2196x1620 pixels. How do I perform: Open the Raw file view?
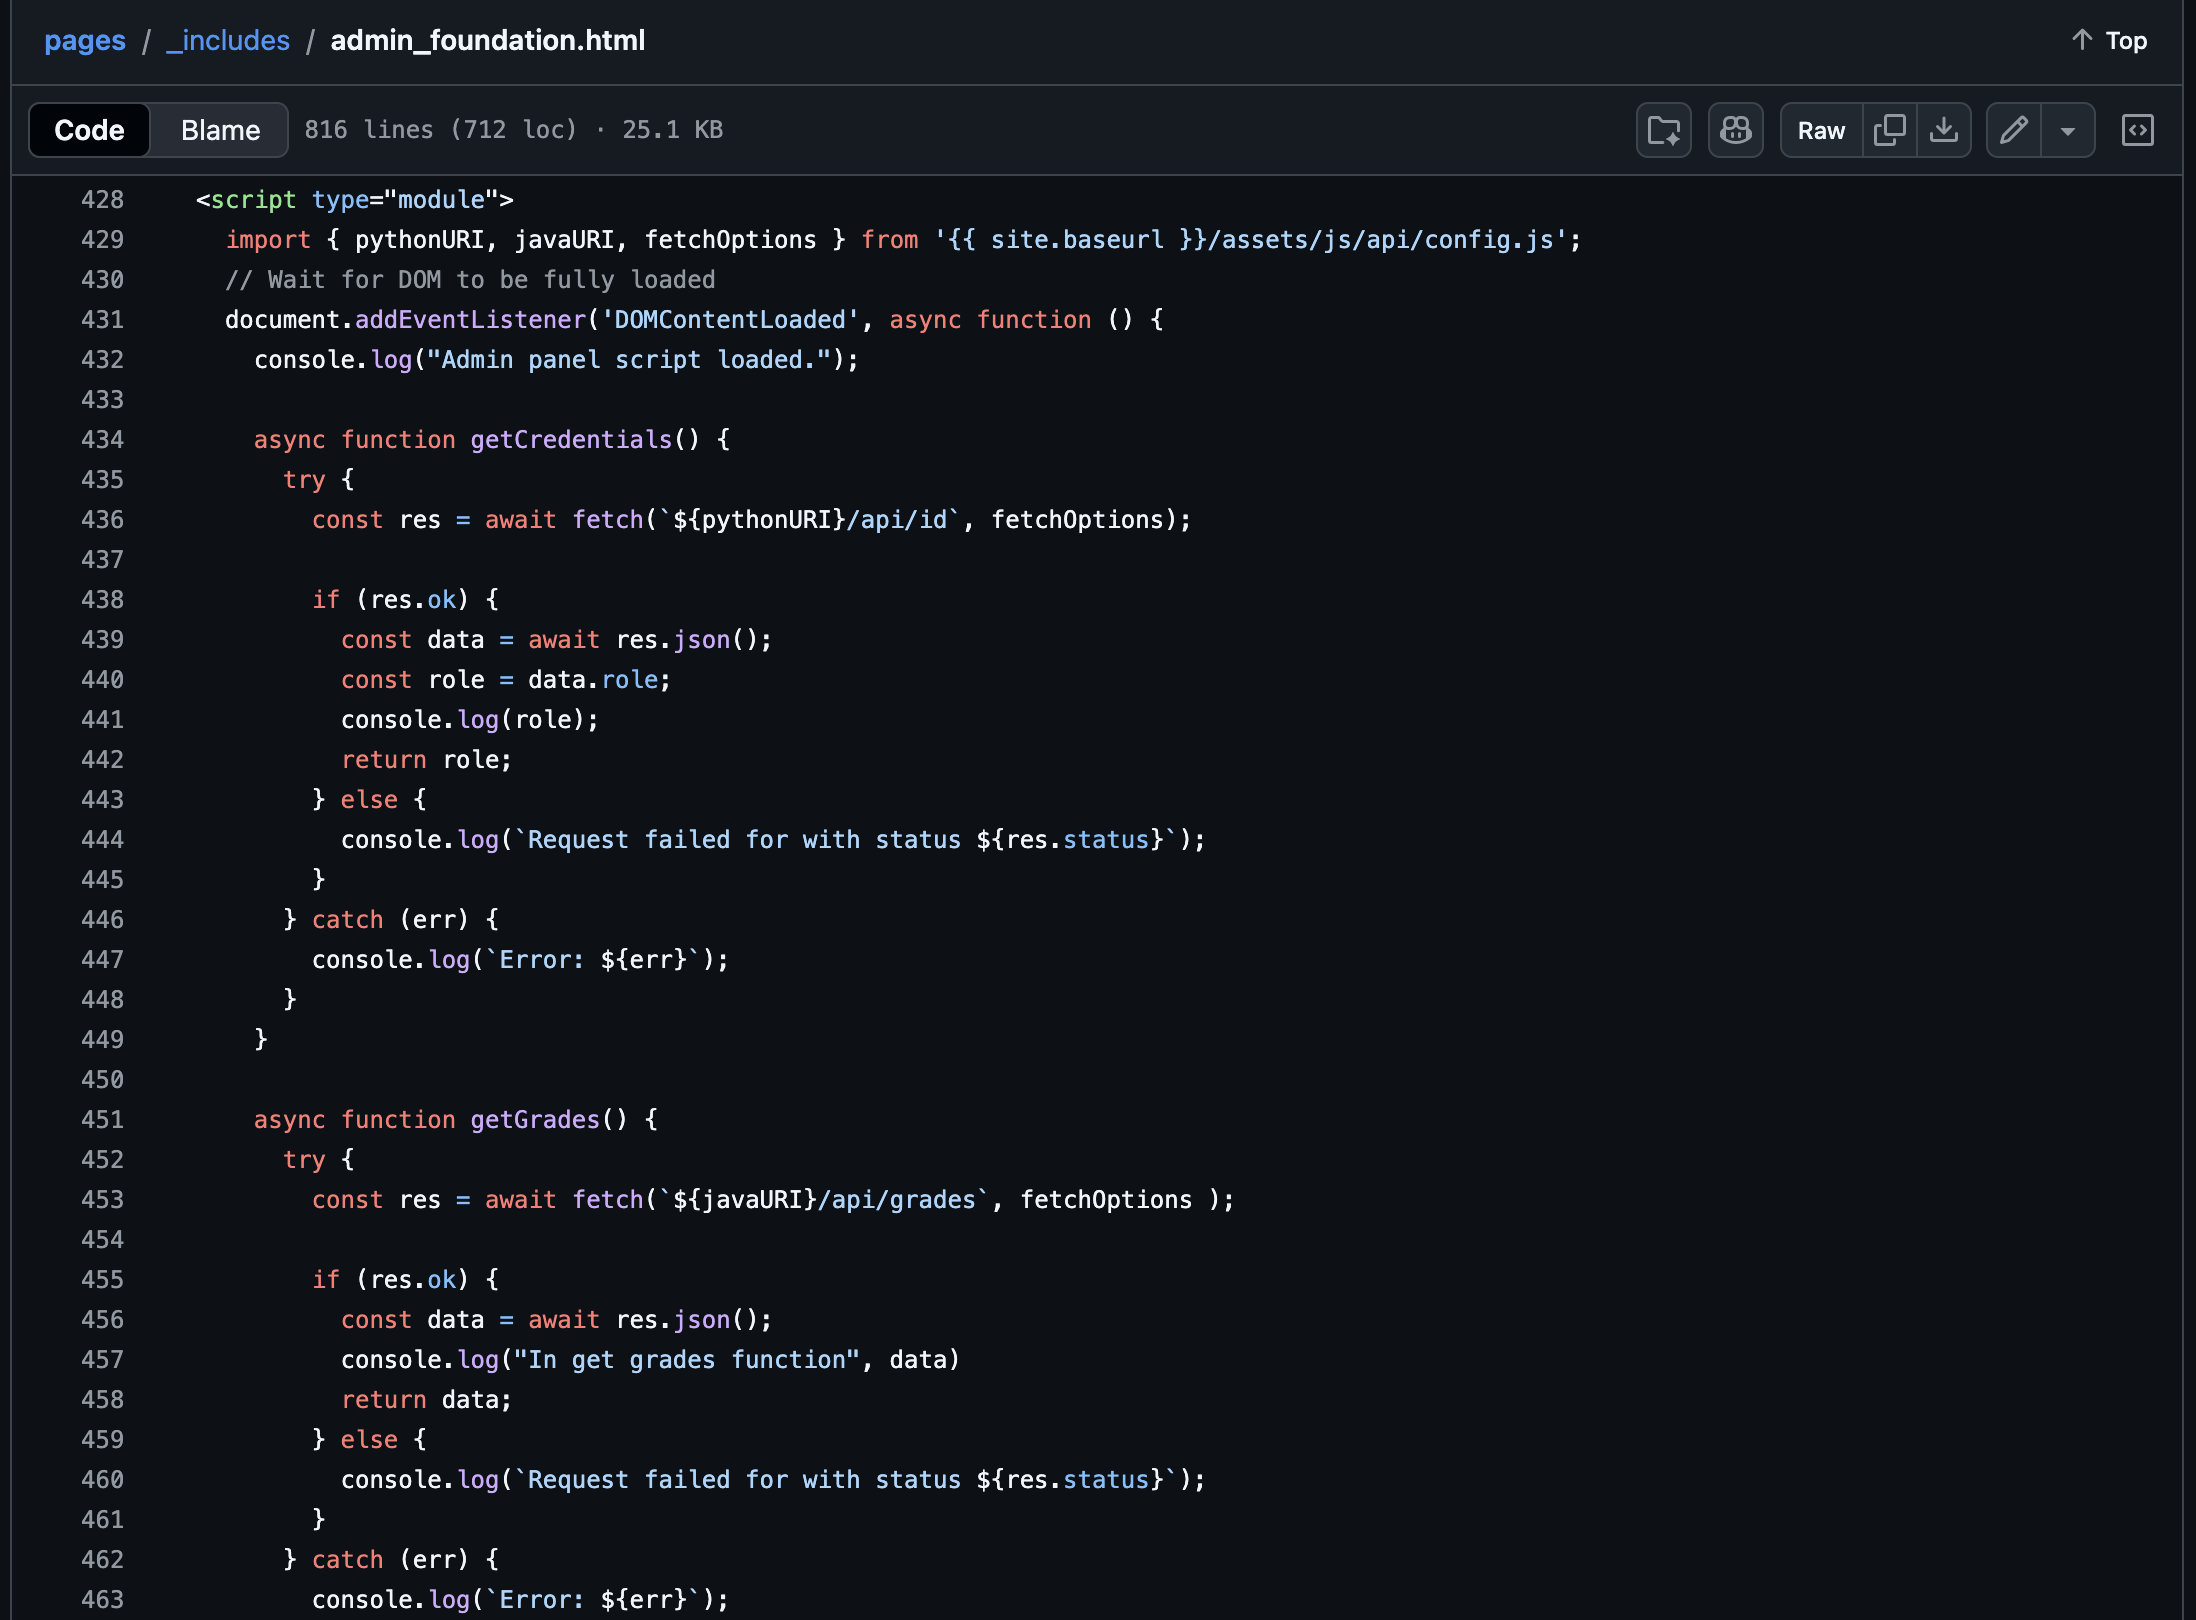click(1820, 130)
